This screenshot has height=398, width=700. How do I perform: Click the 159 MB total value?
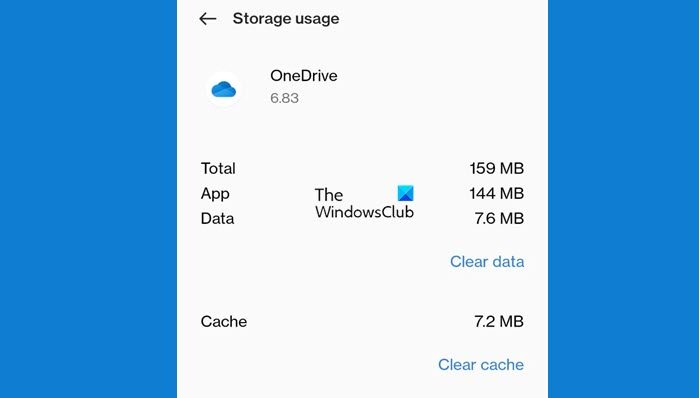pyautogui.click(x=496, y=169)
